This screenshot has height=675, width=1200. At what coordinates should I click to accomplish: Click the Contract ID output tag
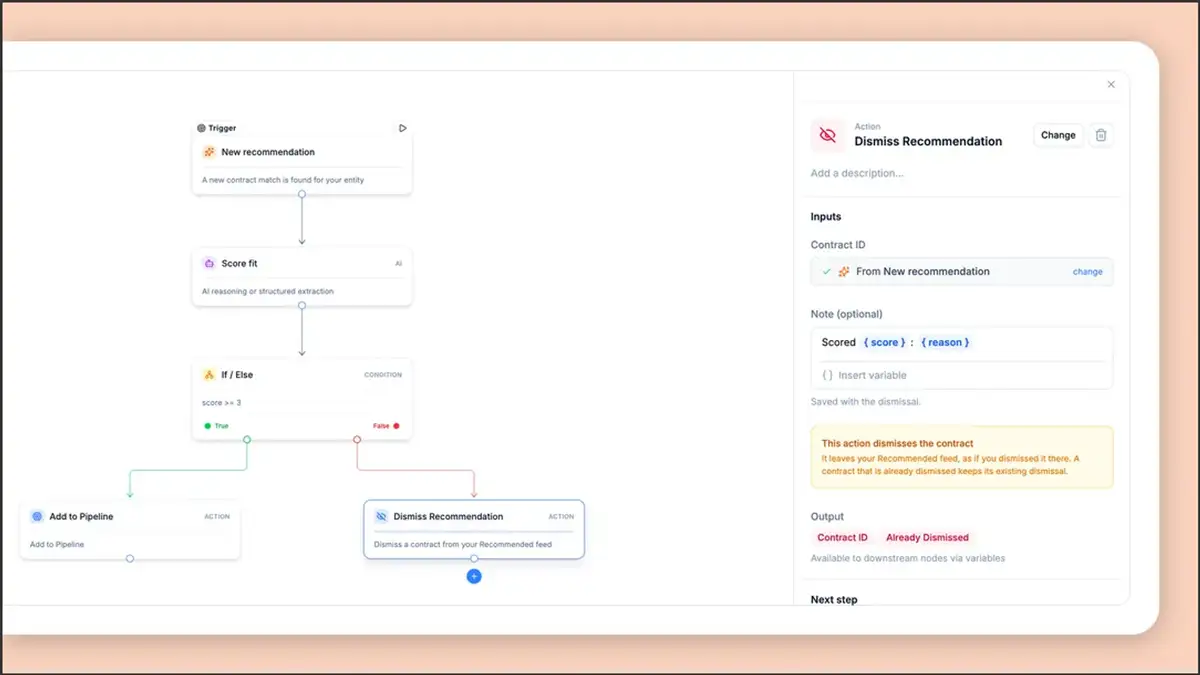(x=842, y=537)
